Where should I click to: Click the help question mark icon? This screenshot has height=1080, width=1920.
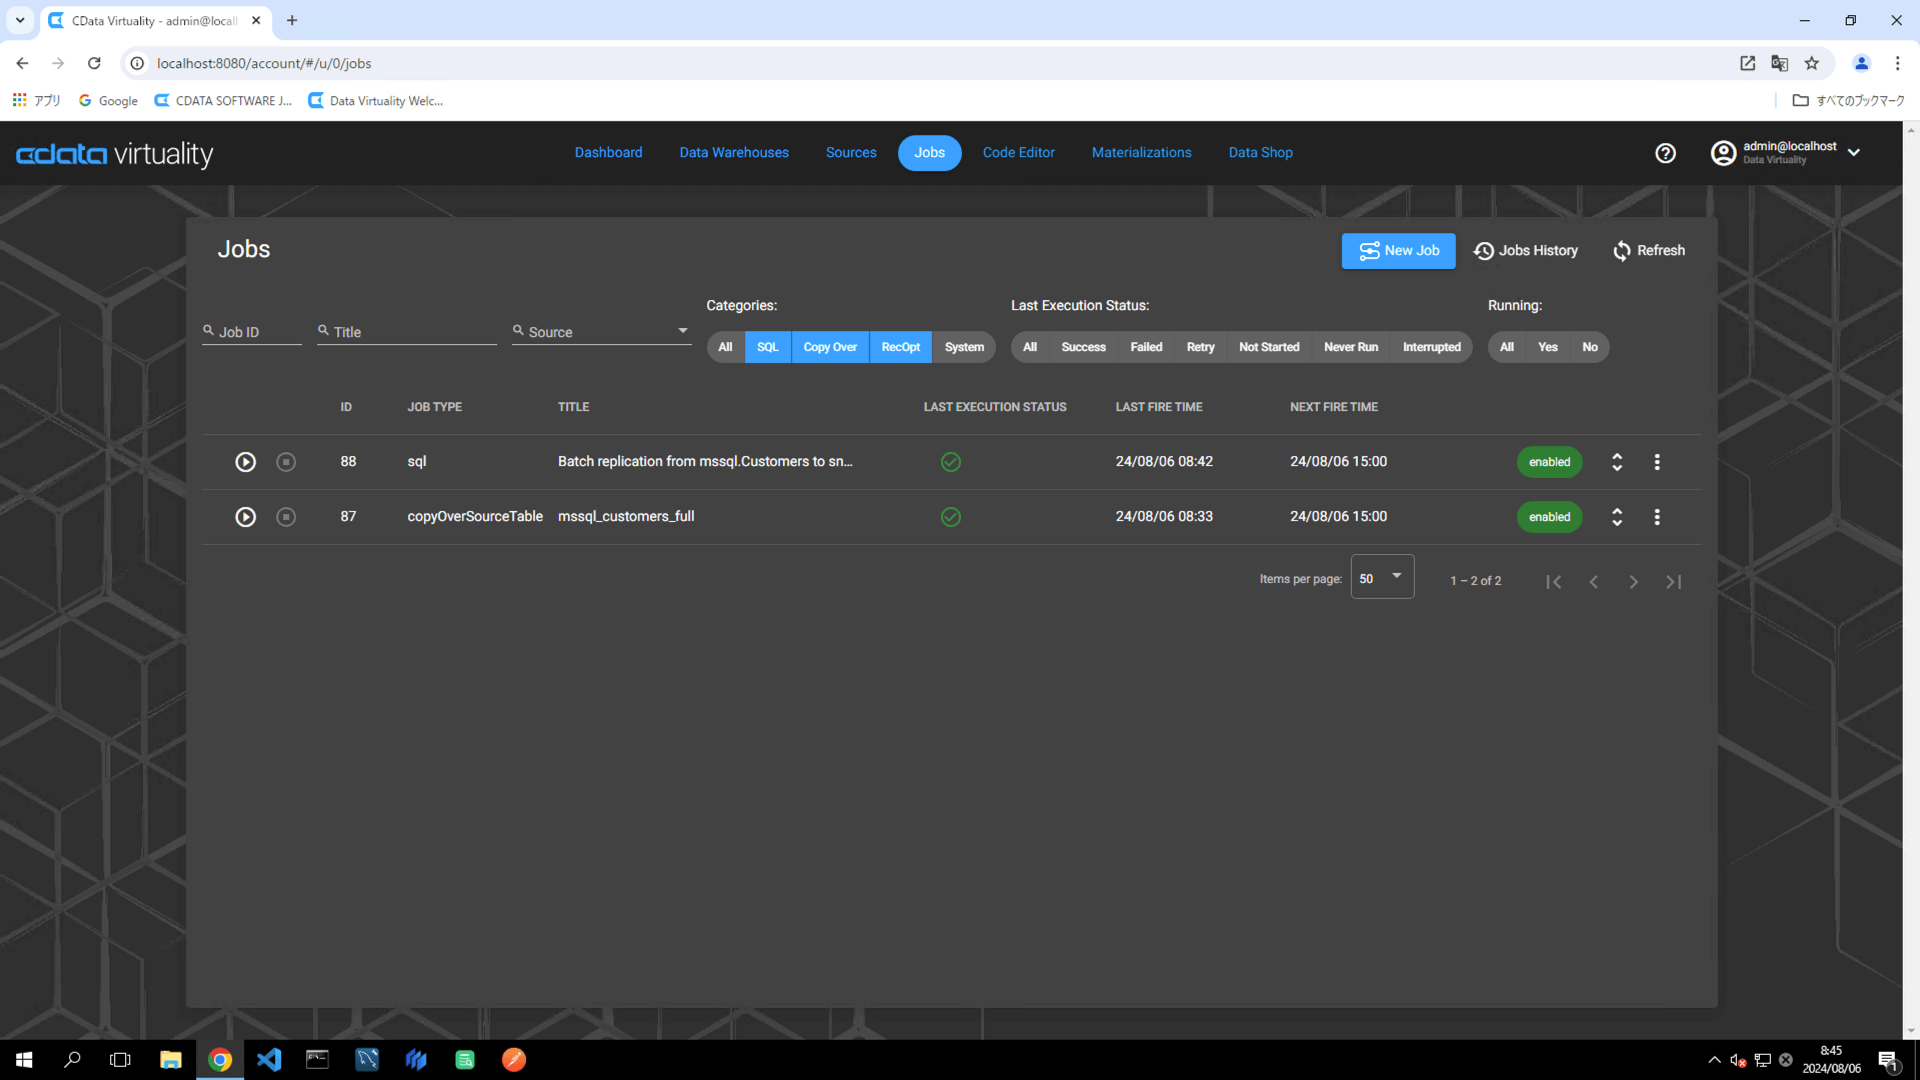[1665, 153]
